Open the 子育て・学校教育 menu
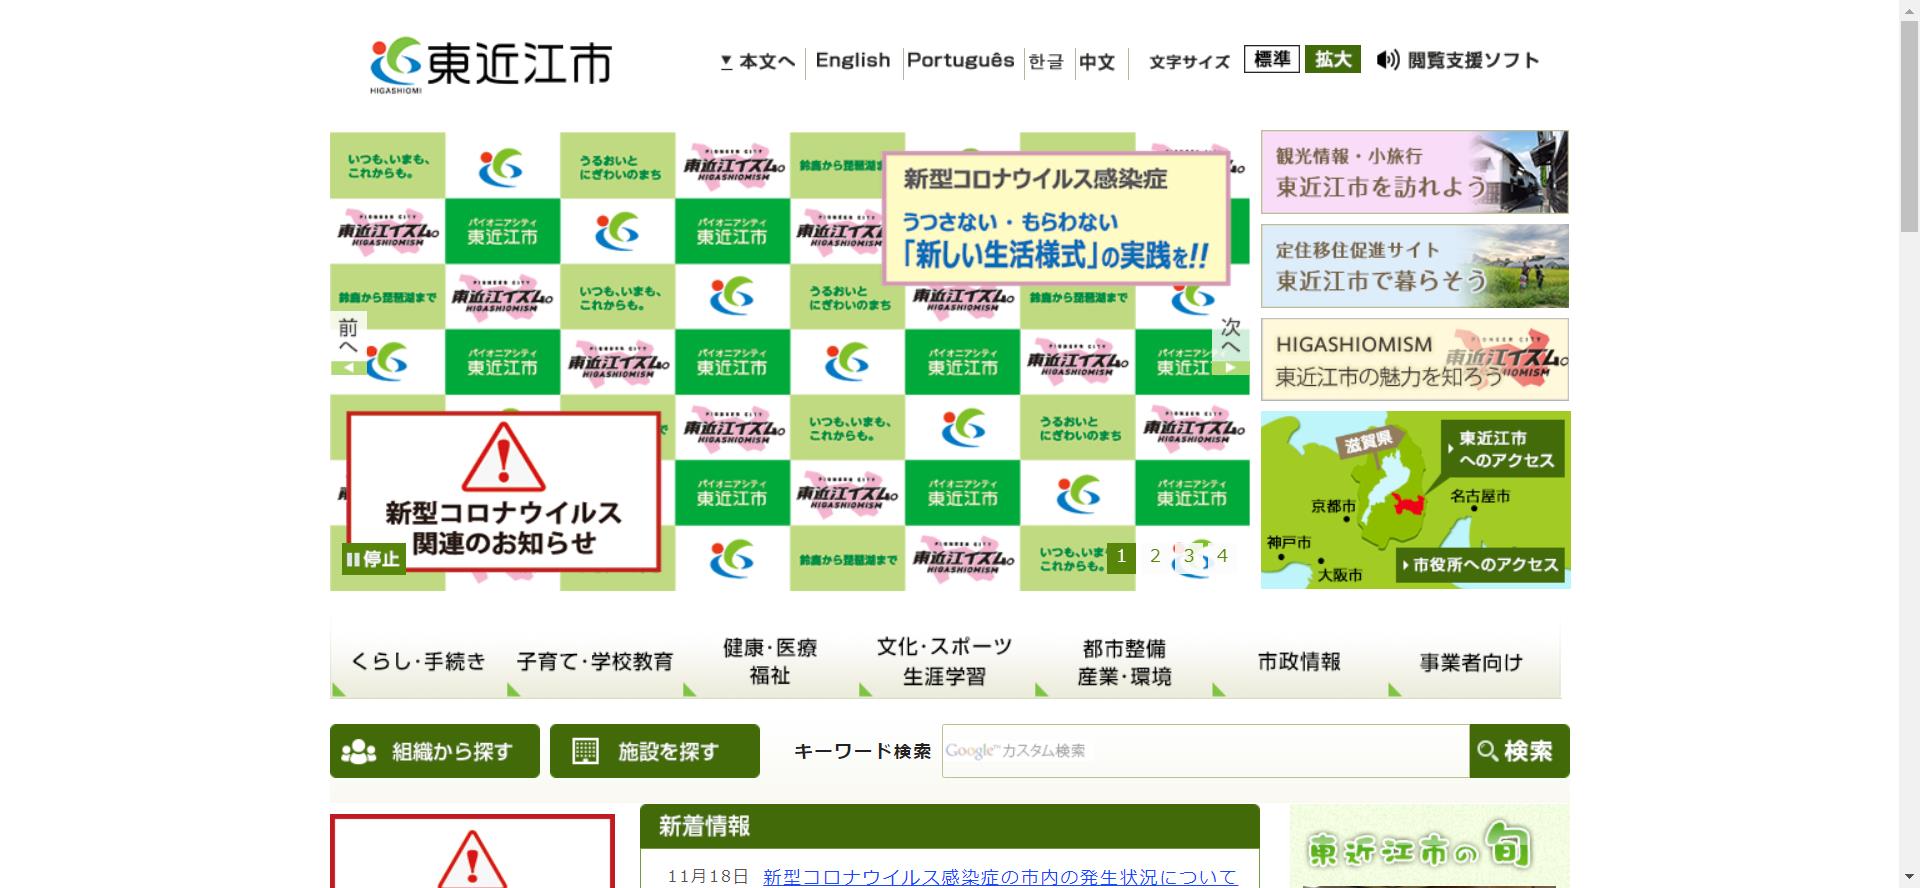This screenshot has width=1920, height=888. (594, 661)
